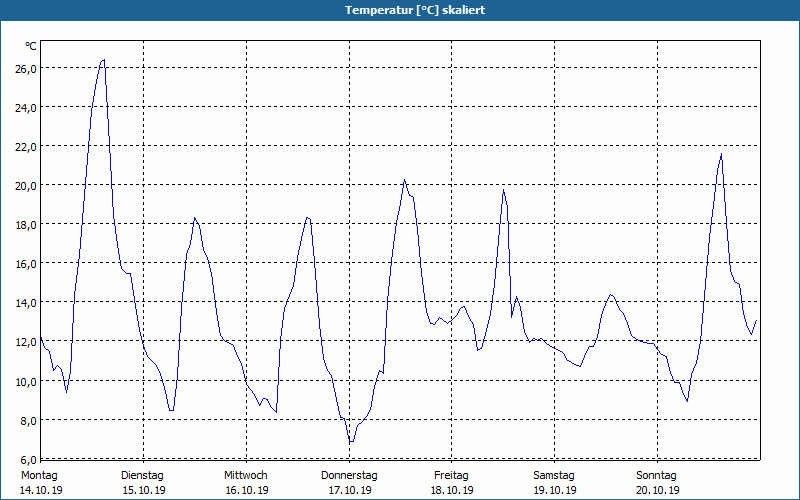
Task: Click the 26,0 axis value
Action: click(x=26, y=68)
